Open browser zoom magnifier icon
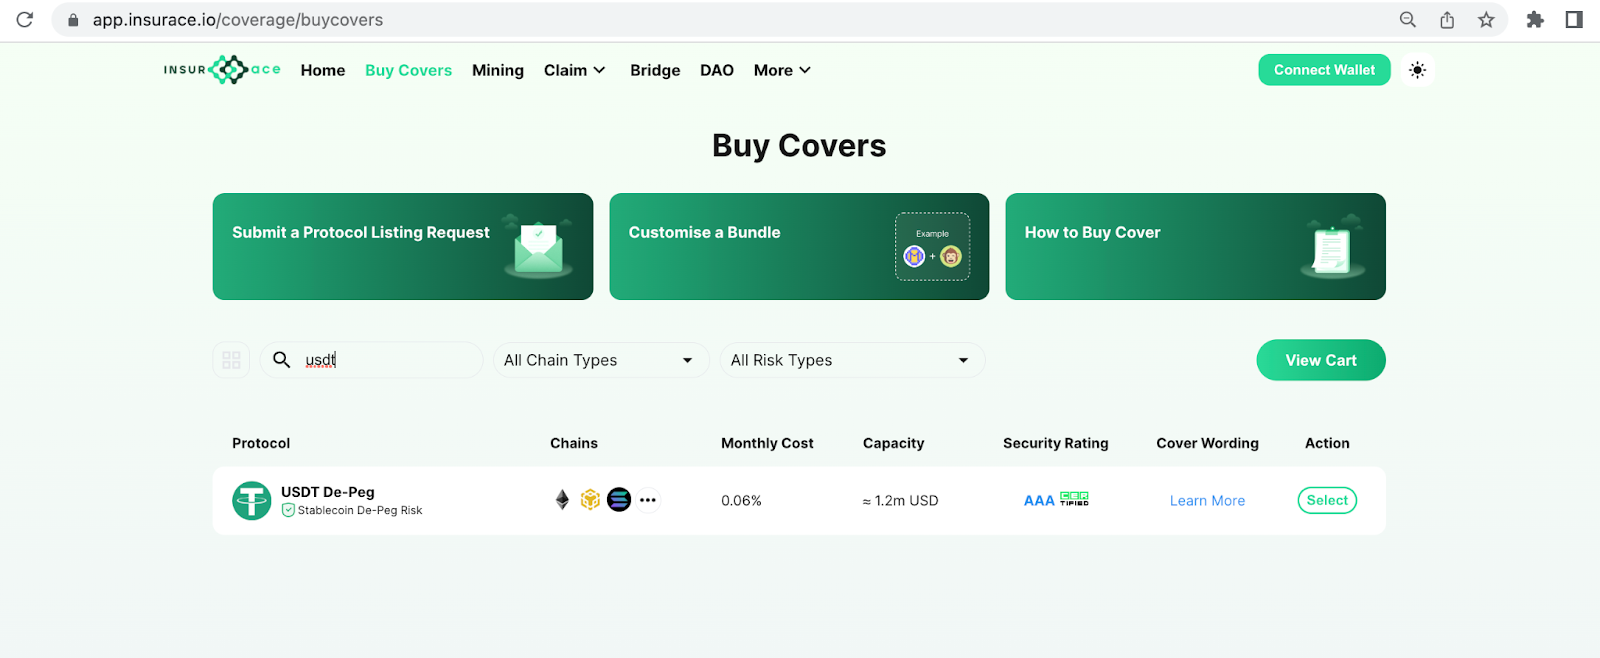 1408,20
